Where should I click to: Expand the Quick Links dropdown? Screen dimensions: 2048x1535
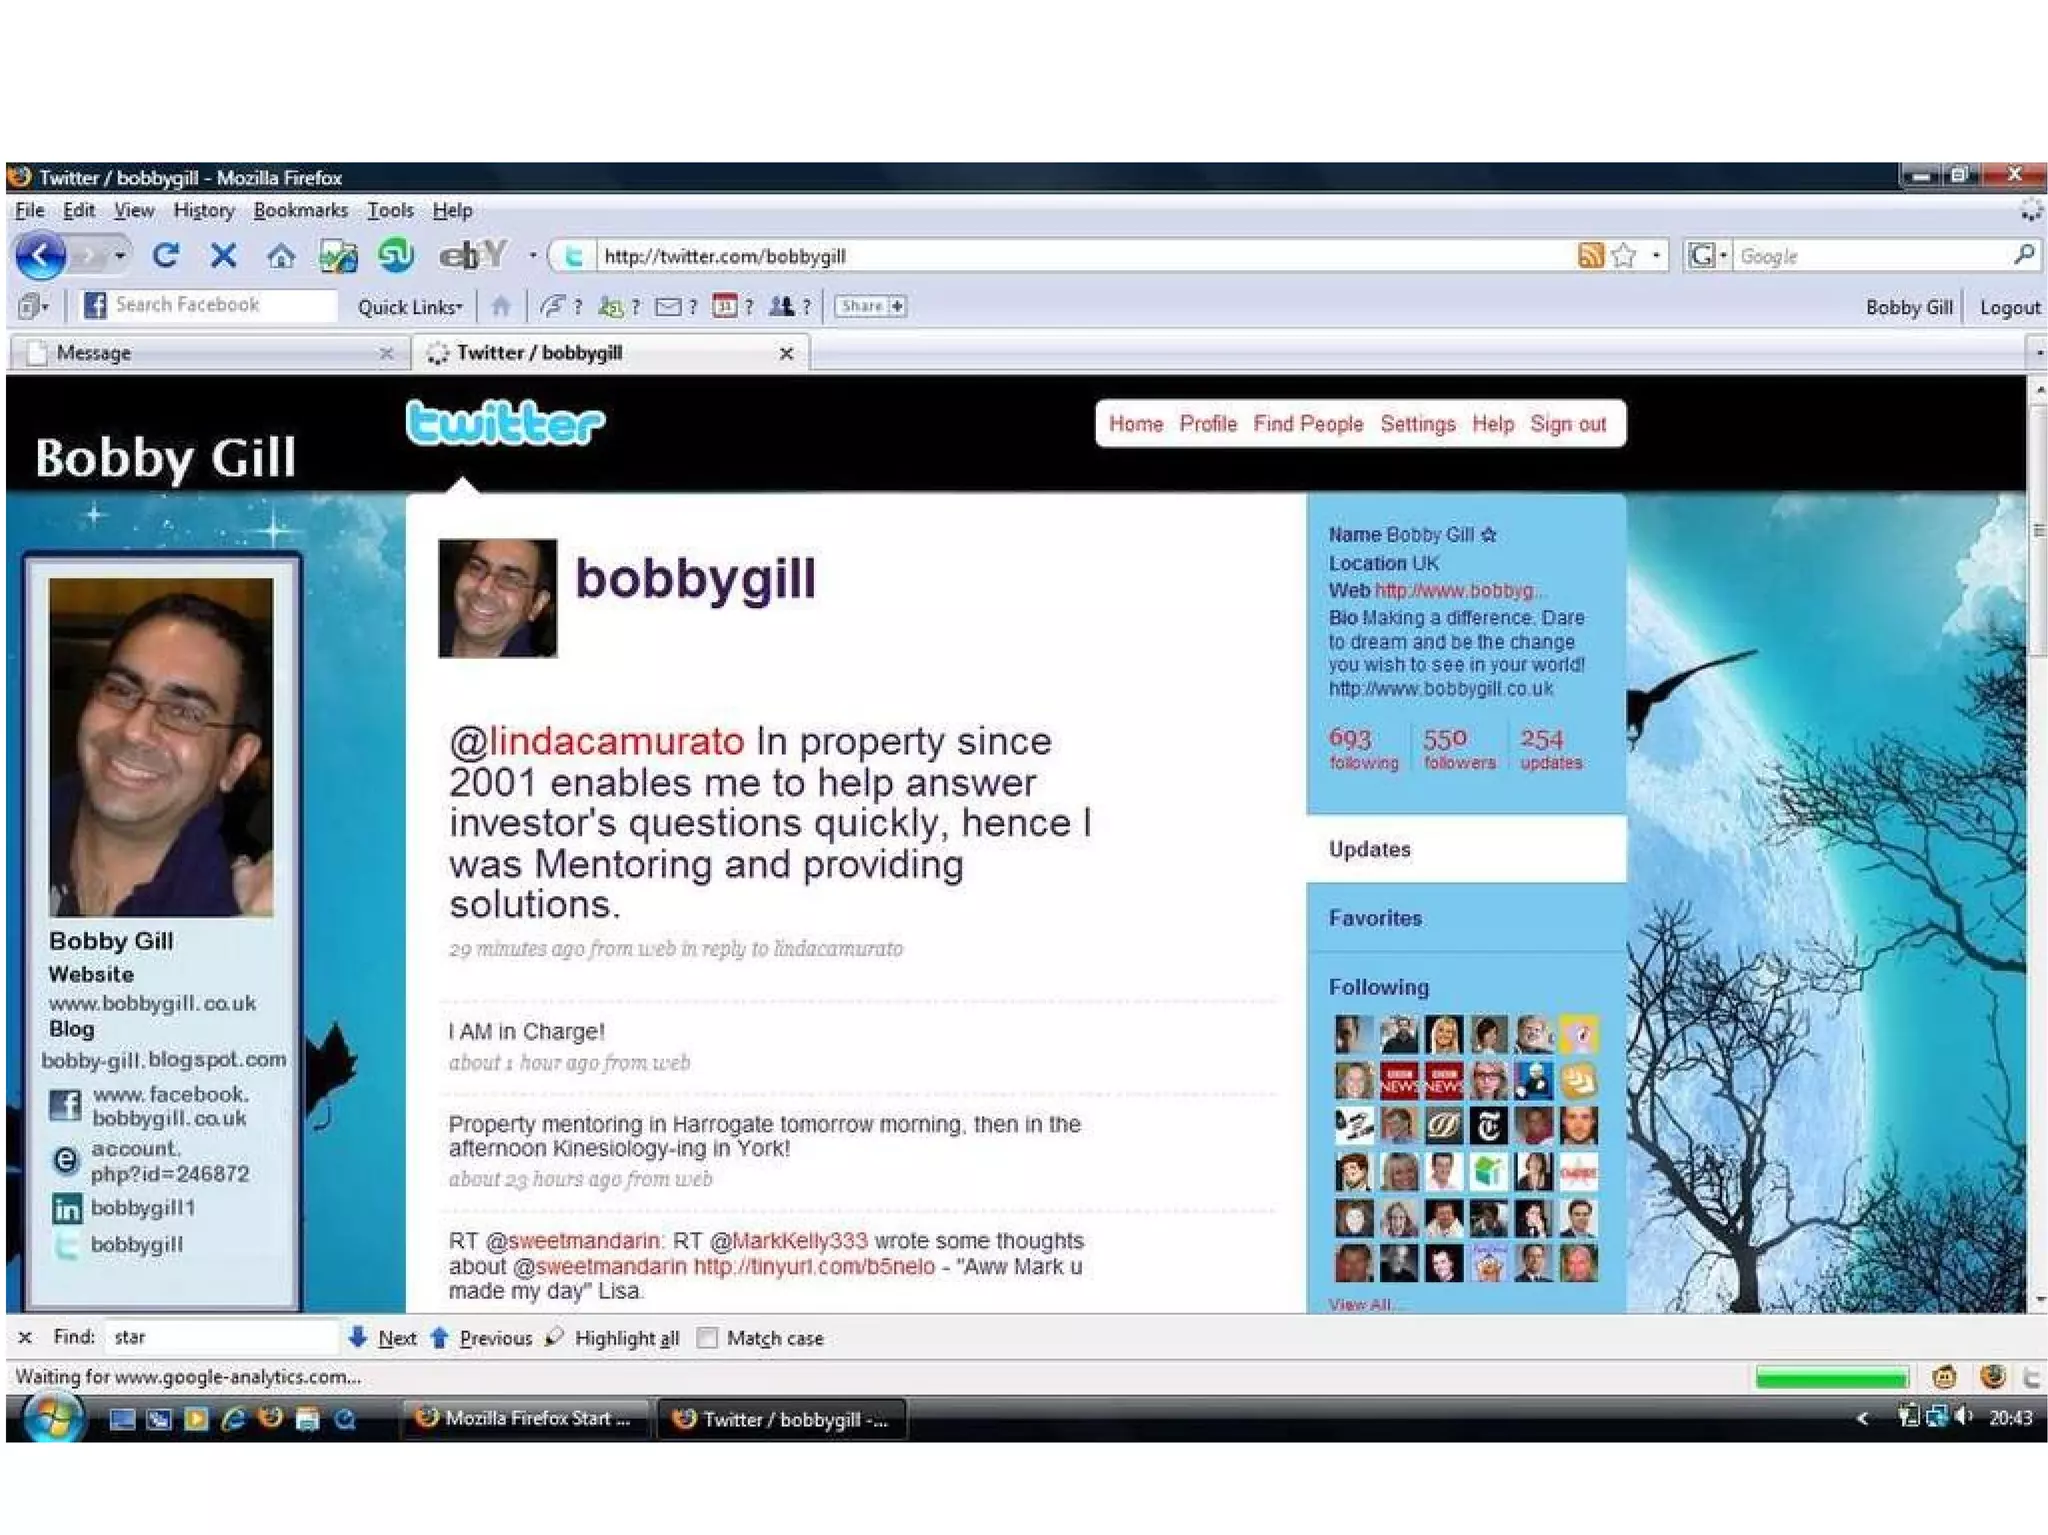(x=410, y=307)
